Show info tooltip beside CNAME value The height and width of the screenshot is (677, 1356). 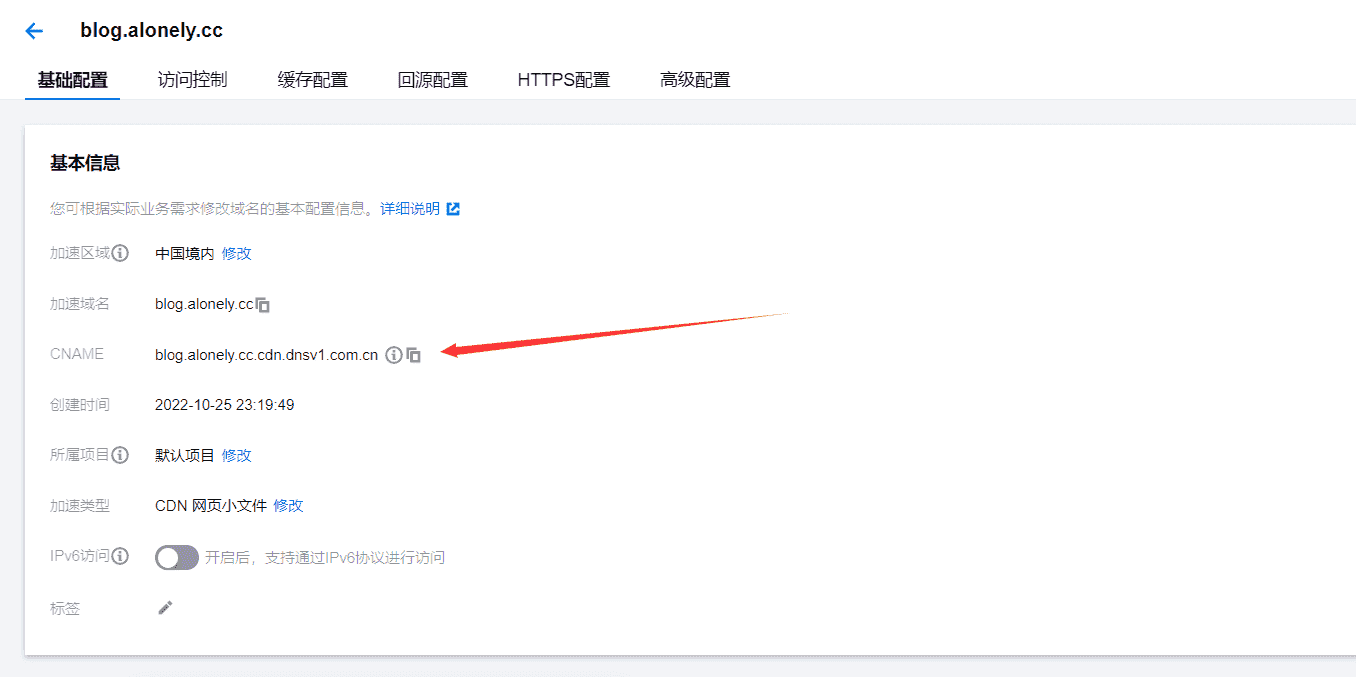(394, 355)
